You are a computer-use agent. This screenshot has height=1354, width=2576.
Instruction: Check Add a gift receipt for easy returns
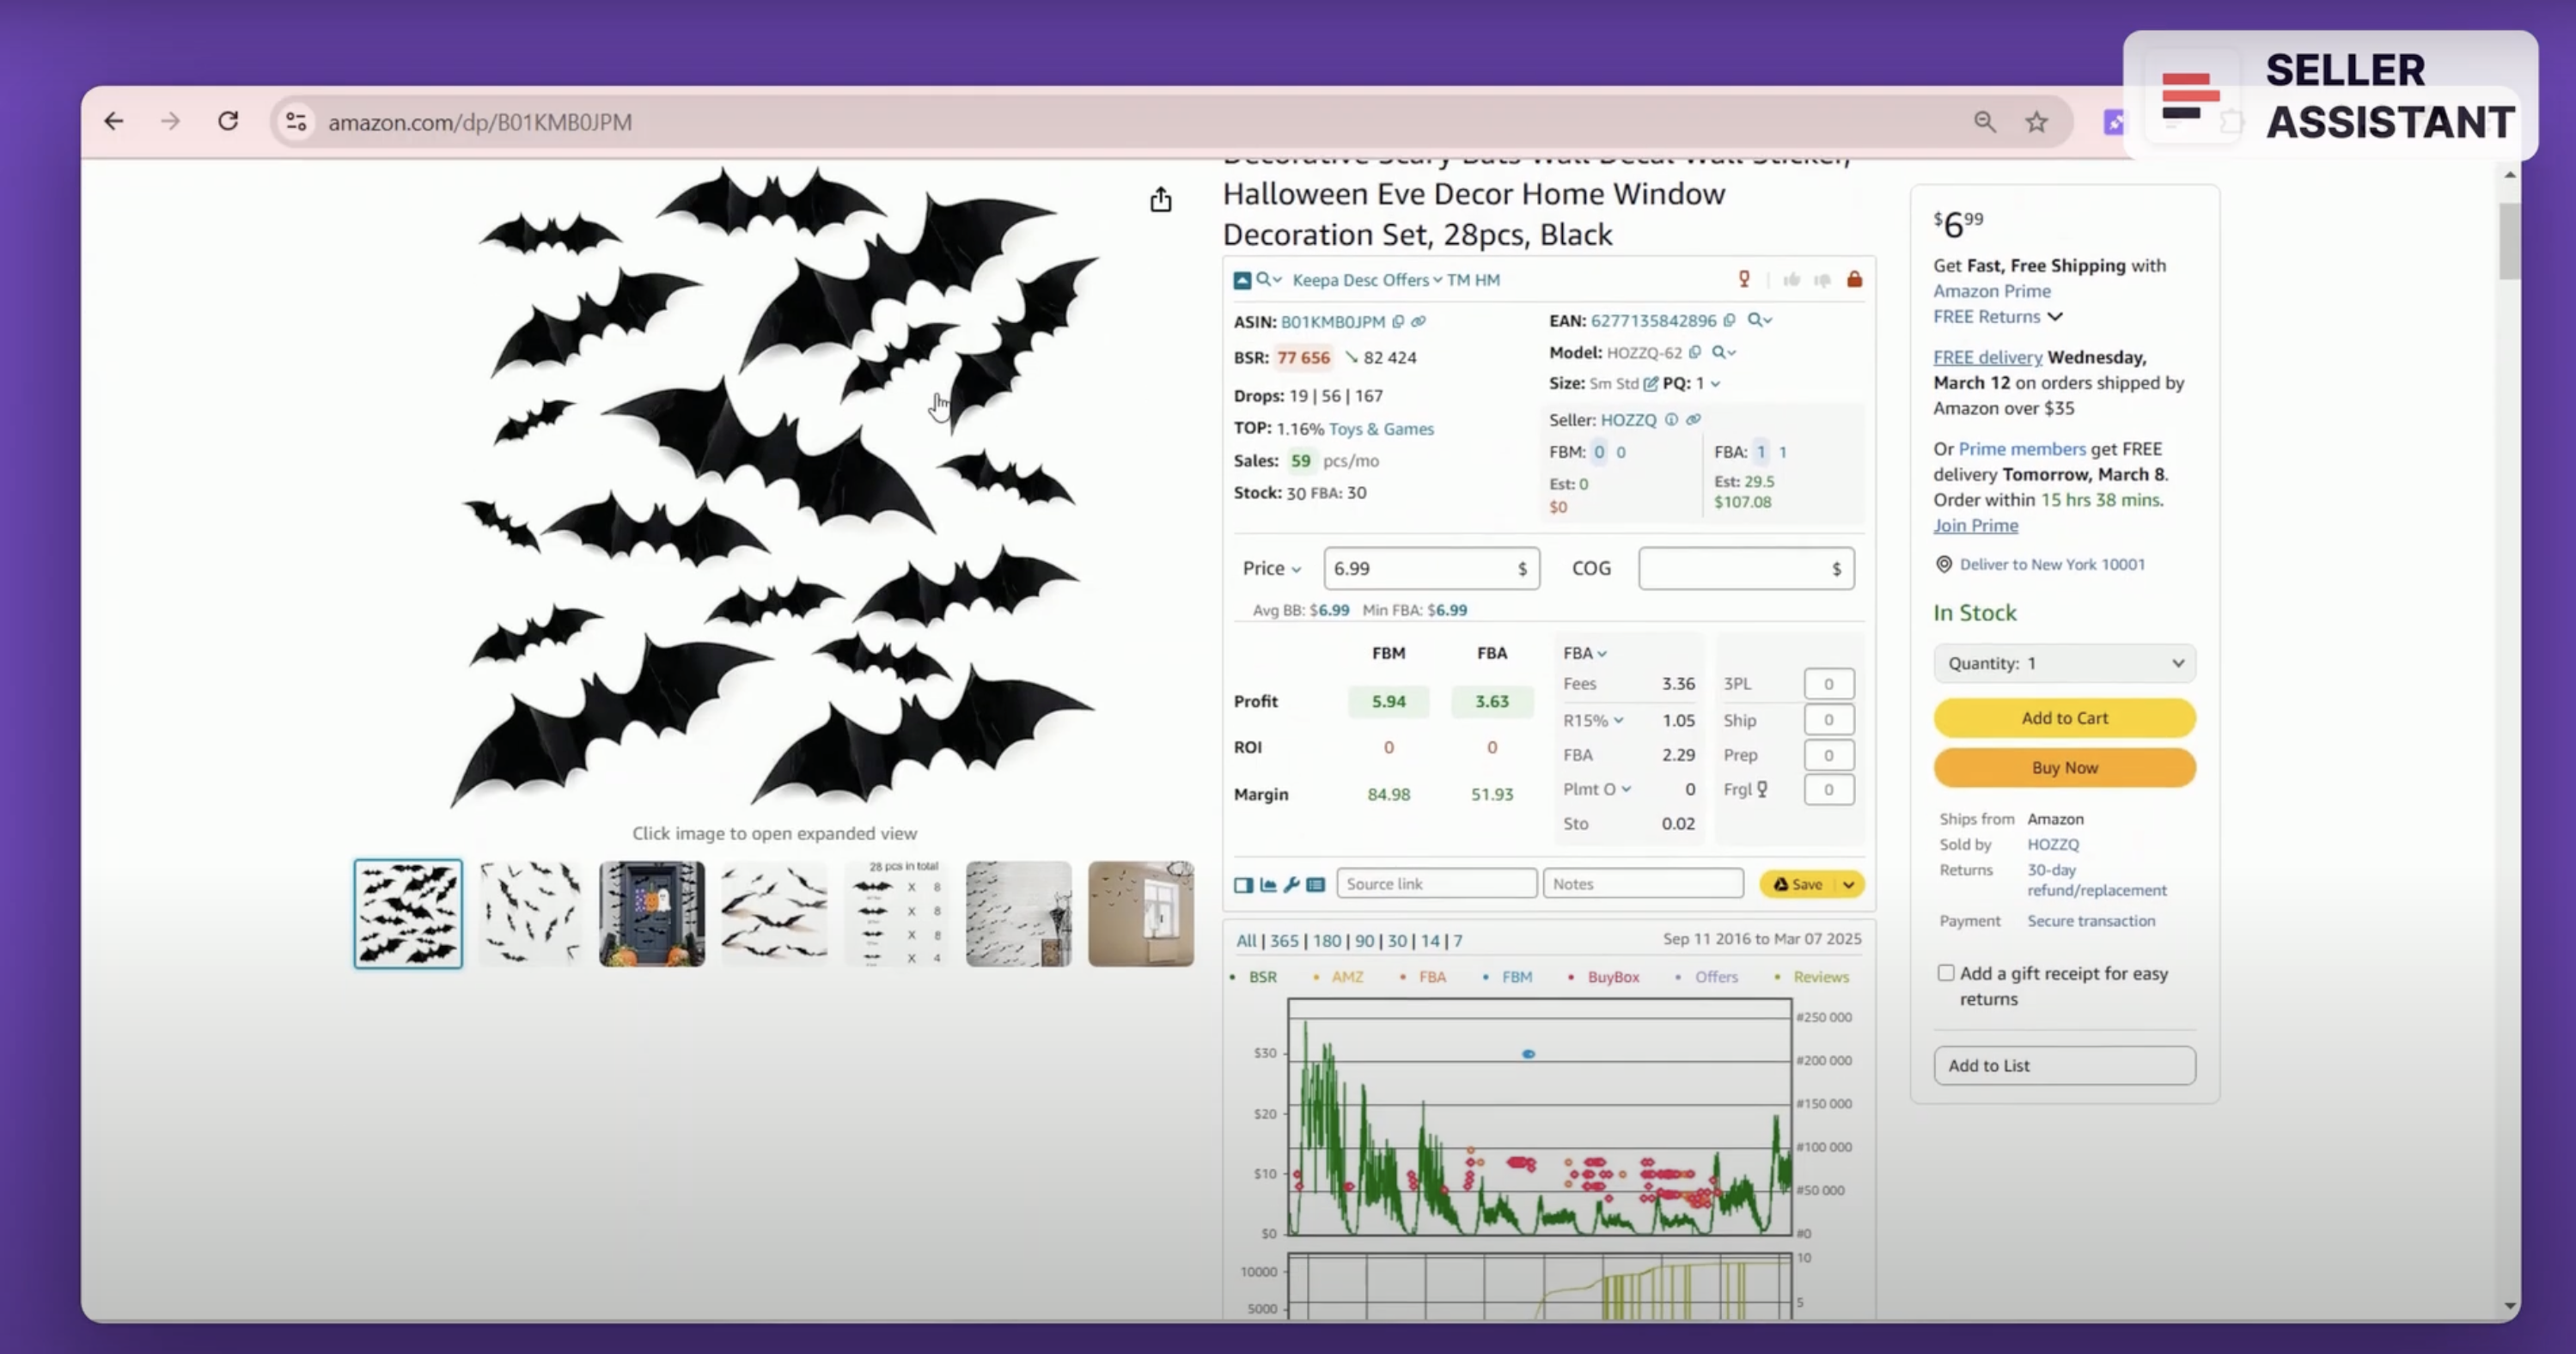coord(1945,972)
